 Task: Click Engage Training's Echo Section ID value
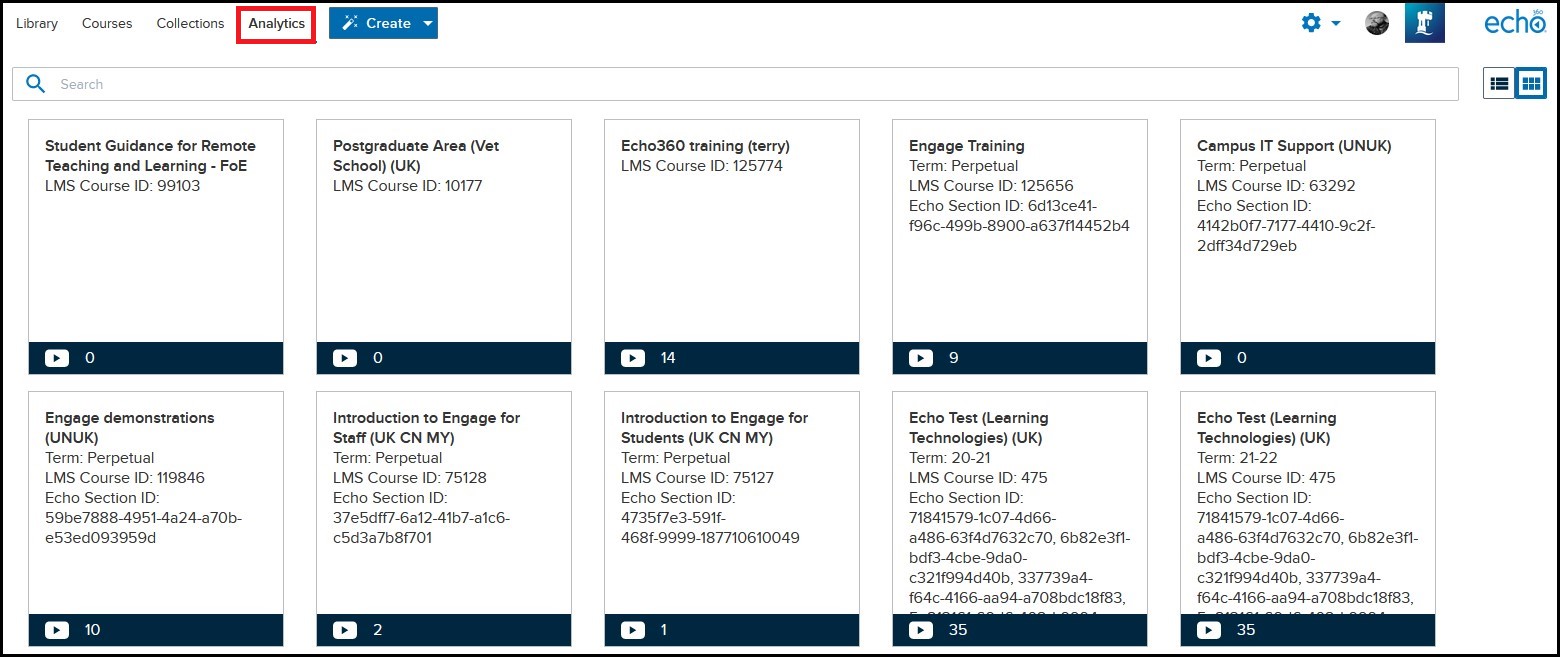point(1019,216)
